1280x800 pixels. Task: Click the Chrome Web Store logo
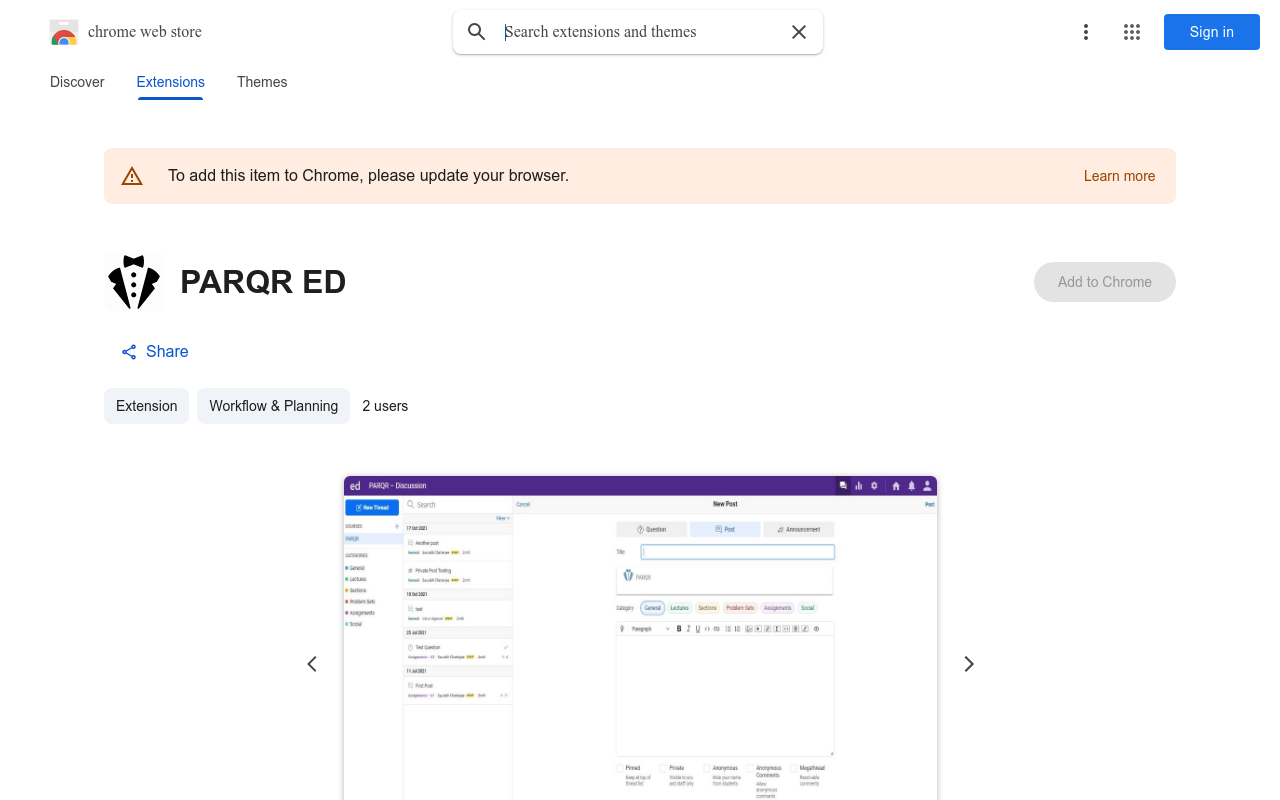[x=64, y=32]
